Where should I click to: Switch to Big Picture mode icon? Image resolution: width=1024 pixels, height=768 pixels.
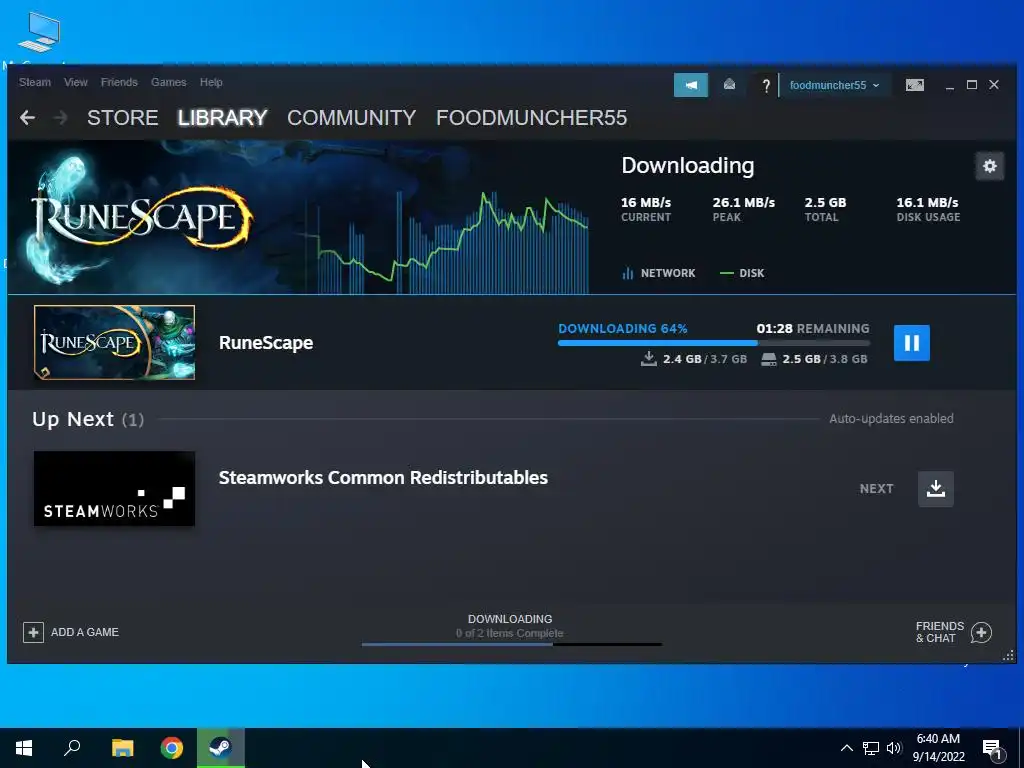pos(915,85)
